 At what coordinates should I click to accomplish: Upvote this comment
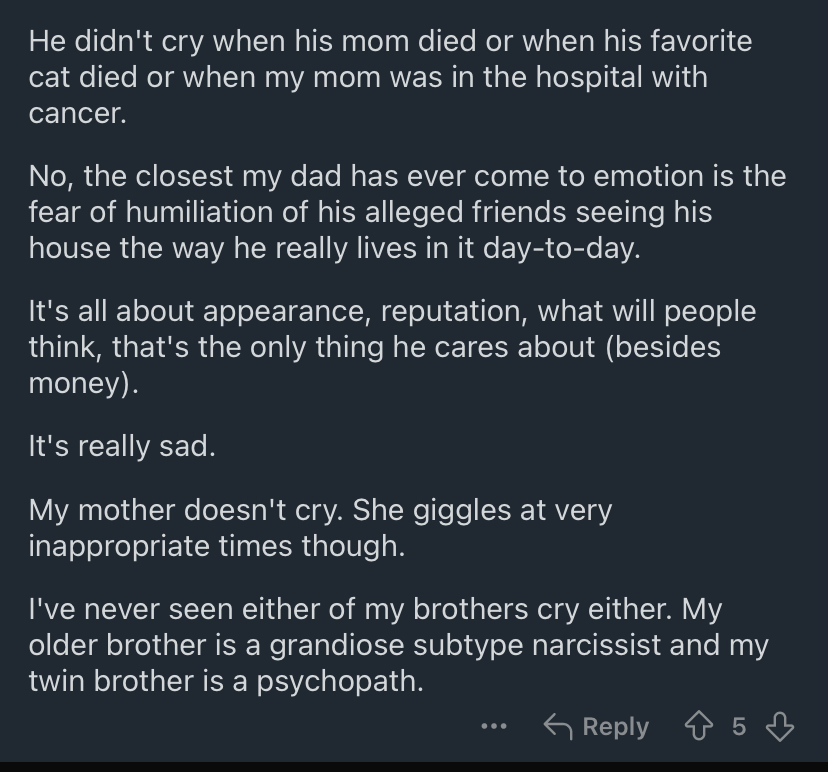699,727
